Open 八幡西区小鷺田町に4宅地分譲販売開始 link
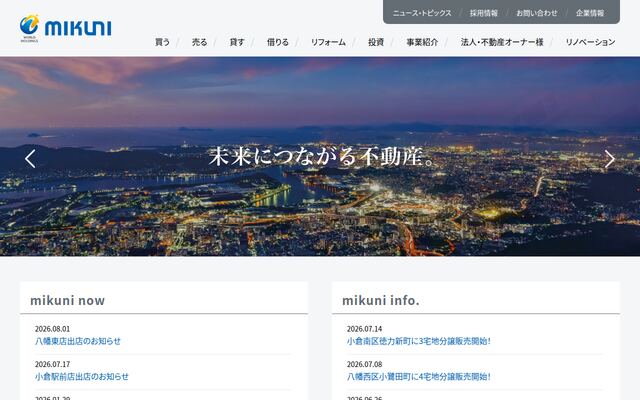The image size is (640, 400). (419, 376)
